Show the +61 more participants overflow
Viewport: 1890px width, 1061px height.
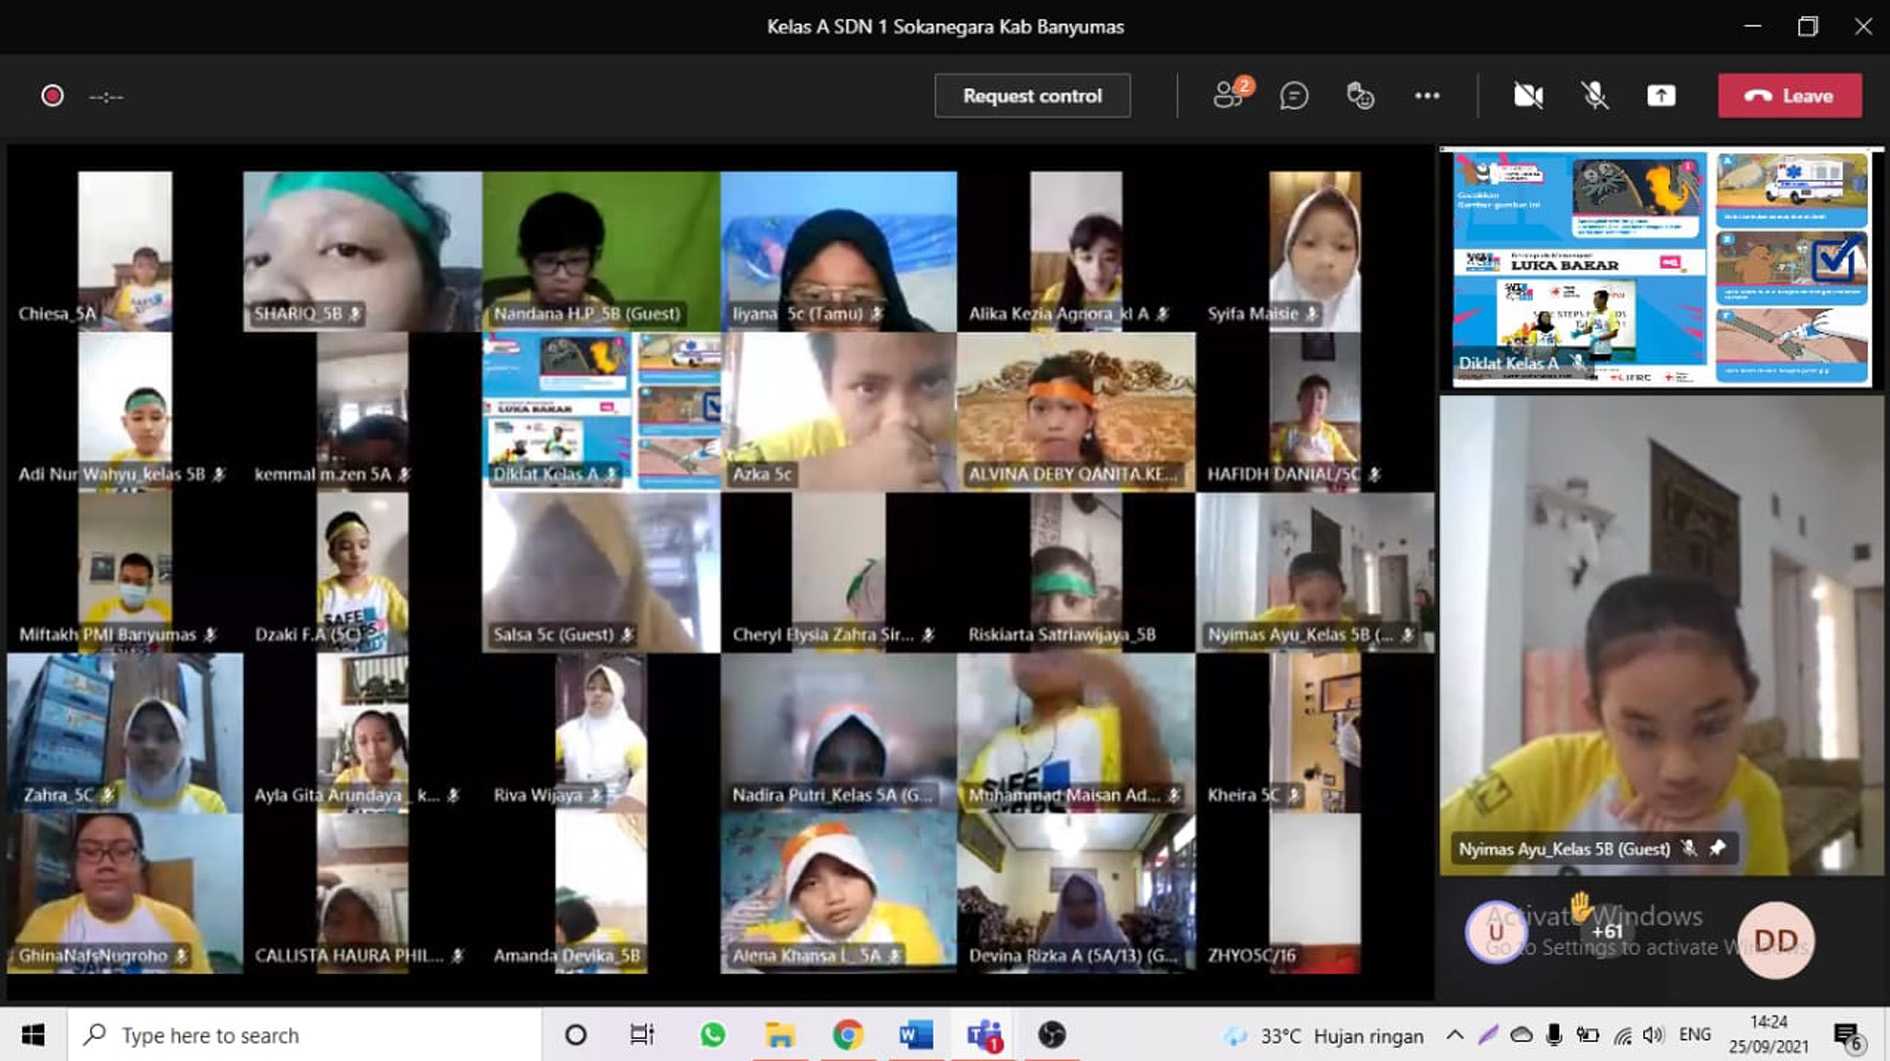click(1606, 931)
